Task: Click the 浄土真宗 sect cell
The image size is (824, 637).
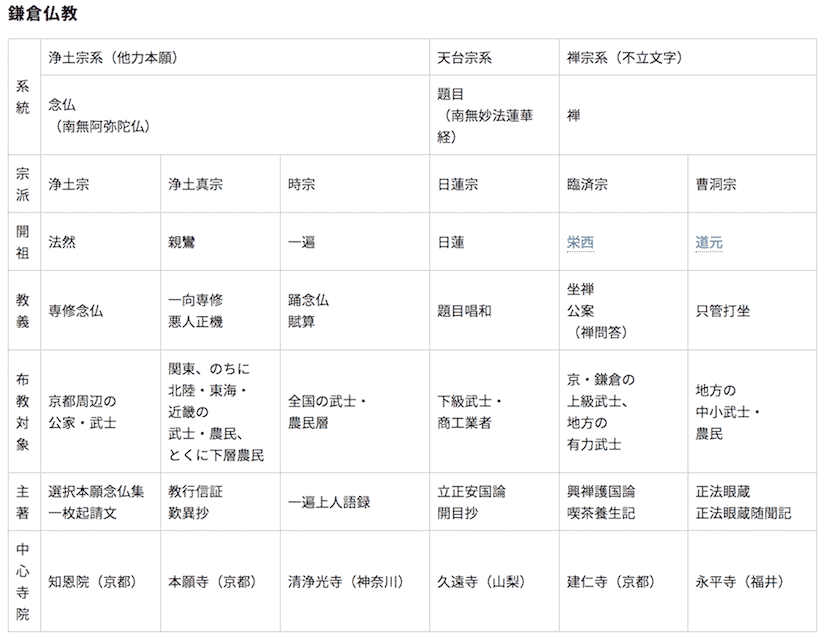Action: pyautogui.click(x=220, y=184)
